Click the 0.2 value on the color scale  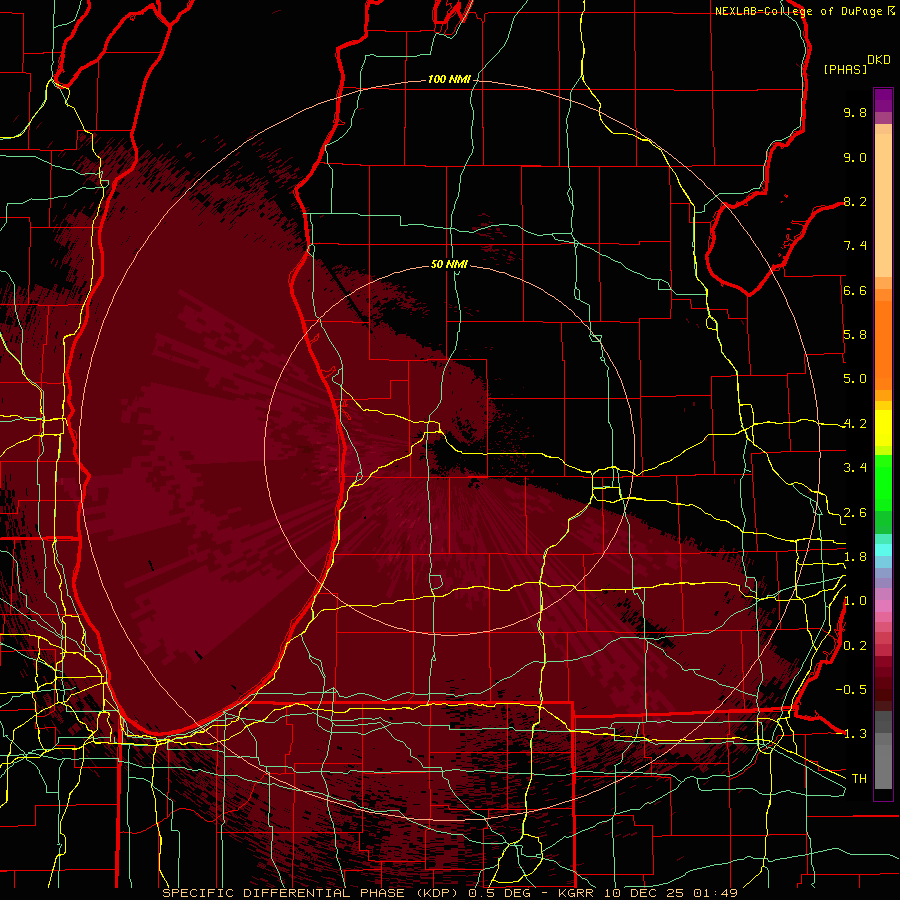pos(855,646)
